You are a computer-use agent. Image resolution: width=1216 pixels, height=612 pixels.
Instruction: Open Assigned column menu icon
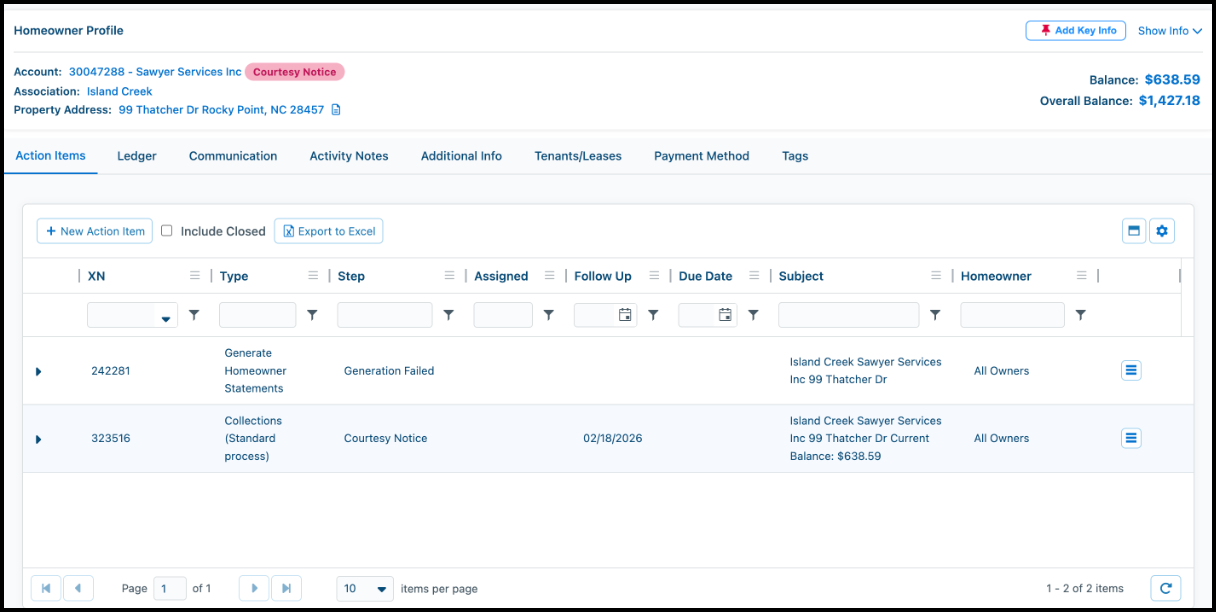pos(550,276)
